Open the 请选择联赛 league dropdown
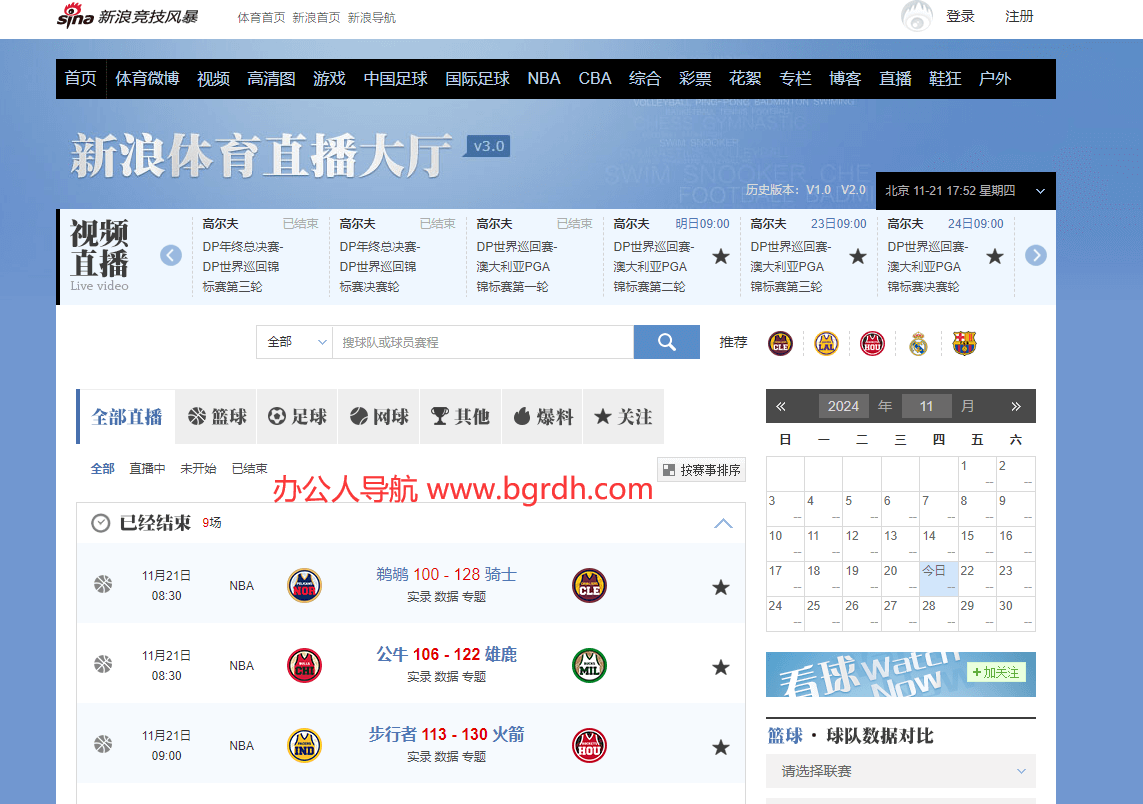1143x804 pixels. (901, 771)
